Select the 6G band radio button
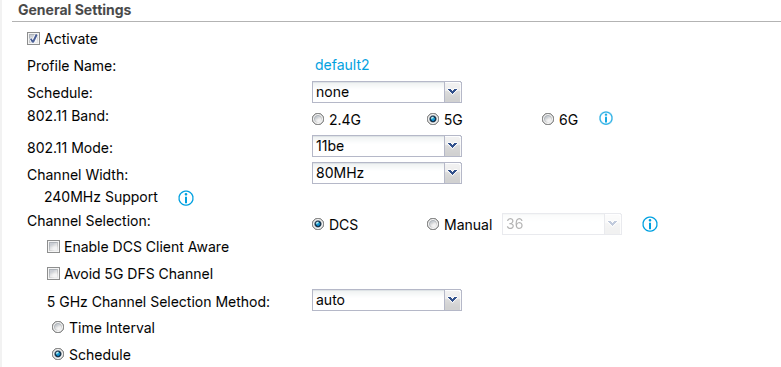Image resolution: width=781 pixels, height=367 pixels. click(548, 120)
